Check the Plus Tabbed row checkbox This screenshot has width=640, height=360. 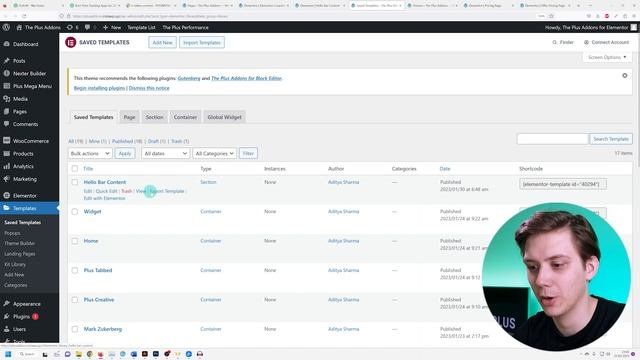click(75, 270)
